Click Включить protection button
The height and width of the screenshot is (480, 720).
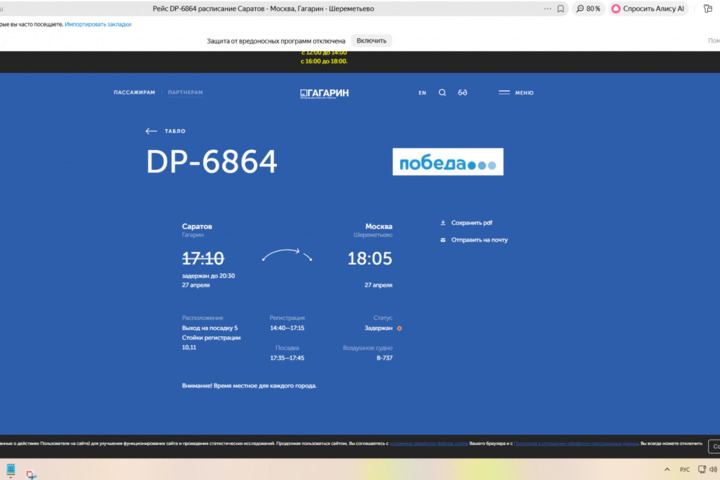click(371, 41)
